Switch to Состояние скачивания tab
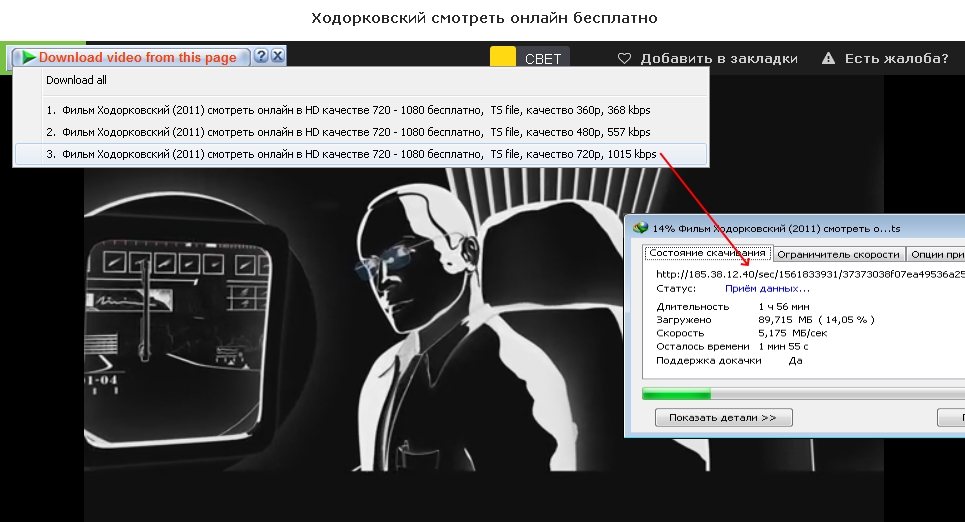Viewport: 965px width, 522px height. [x=707, y=253]
